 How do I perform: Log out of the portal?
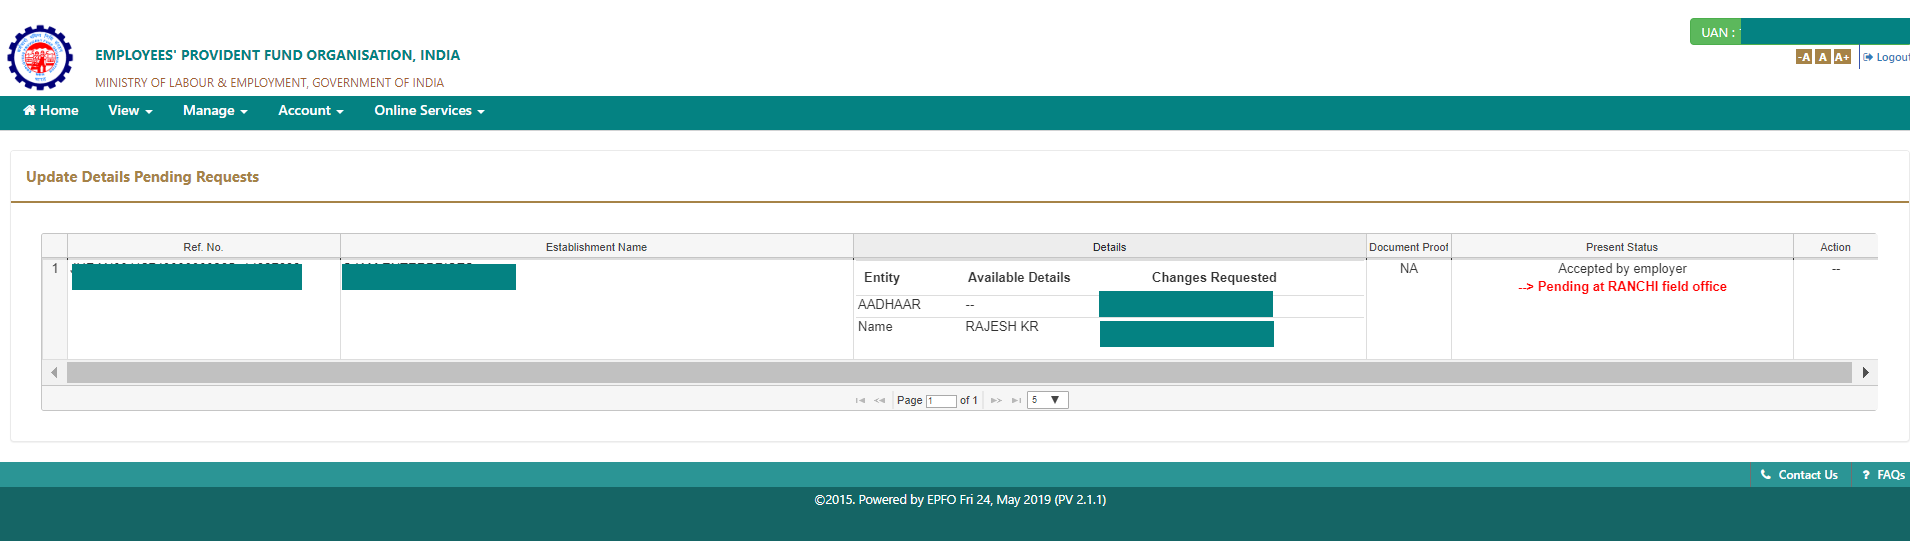[x=1888, y=57]
